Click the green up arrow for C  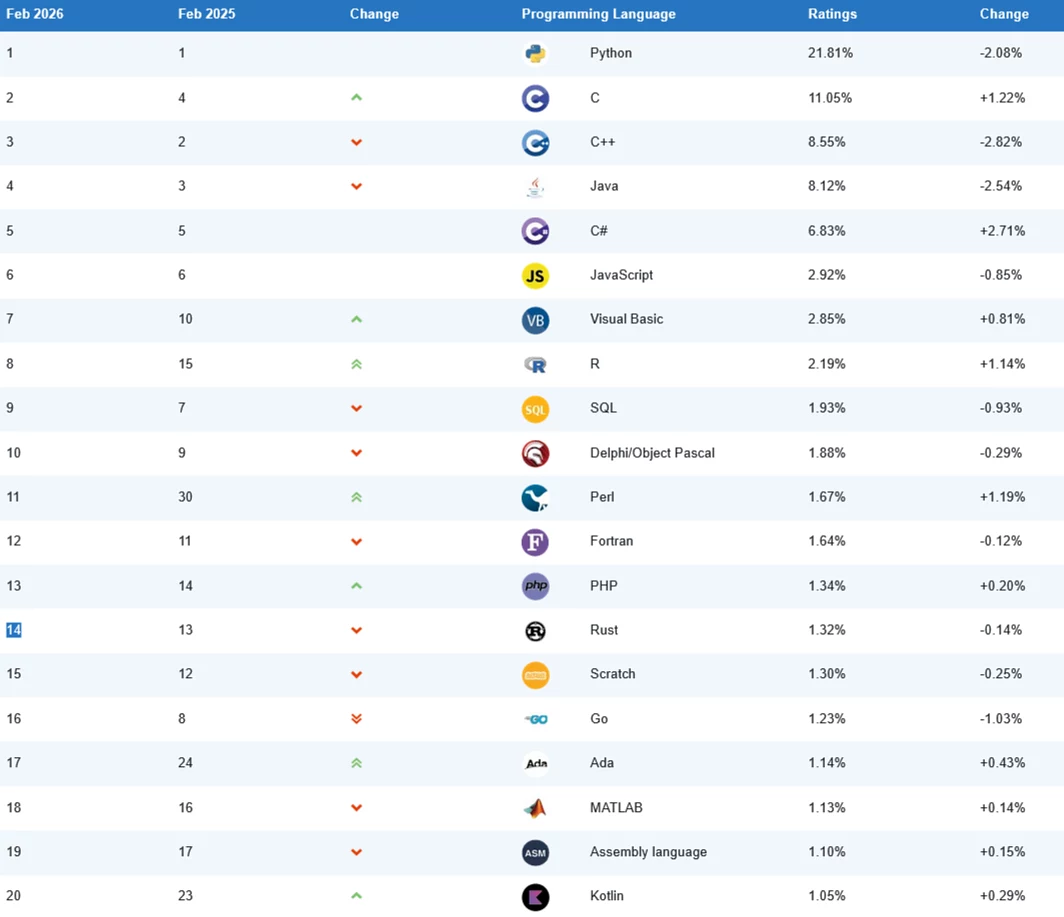tap(356, 98)
